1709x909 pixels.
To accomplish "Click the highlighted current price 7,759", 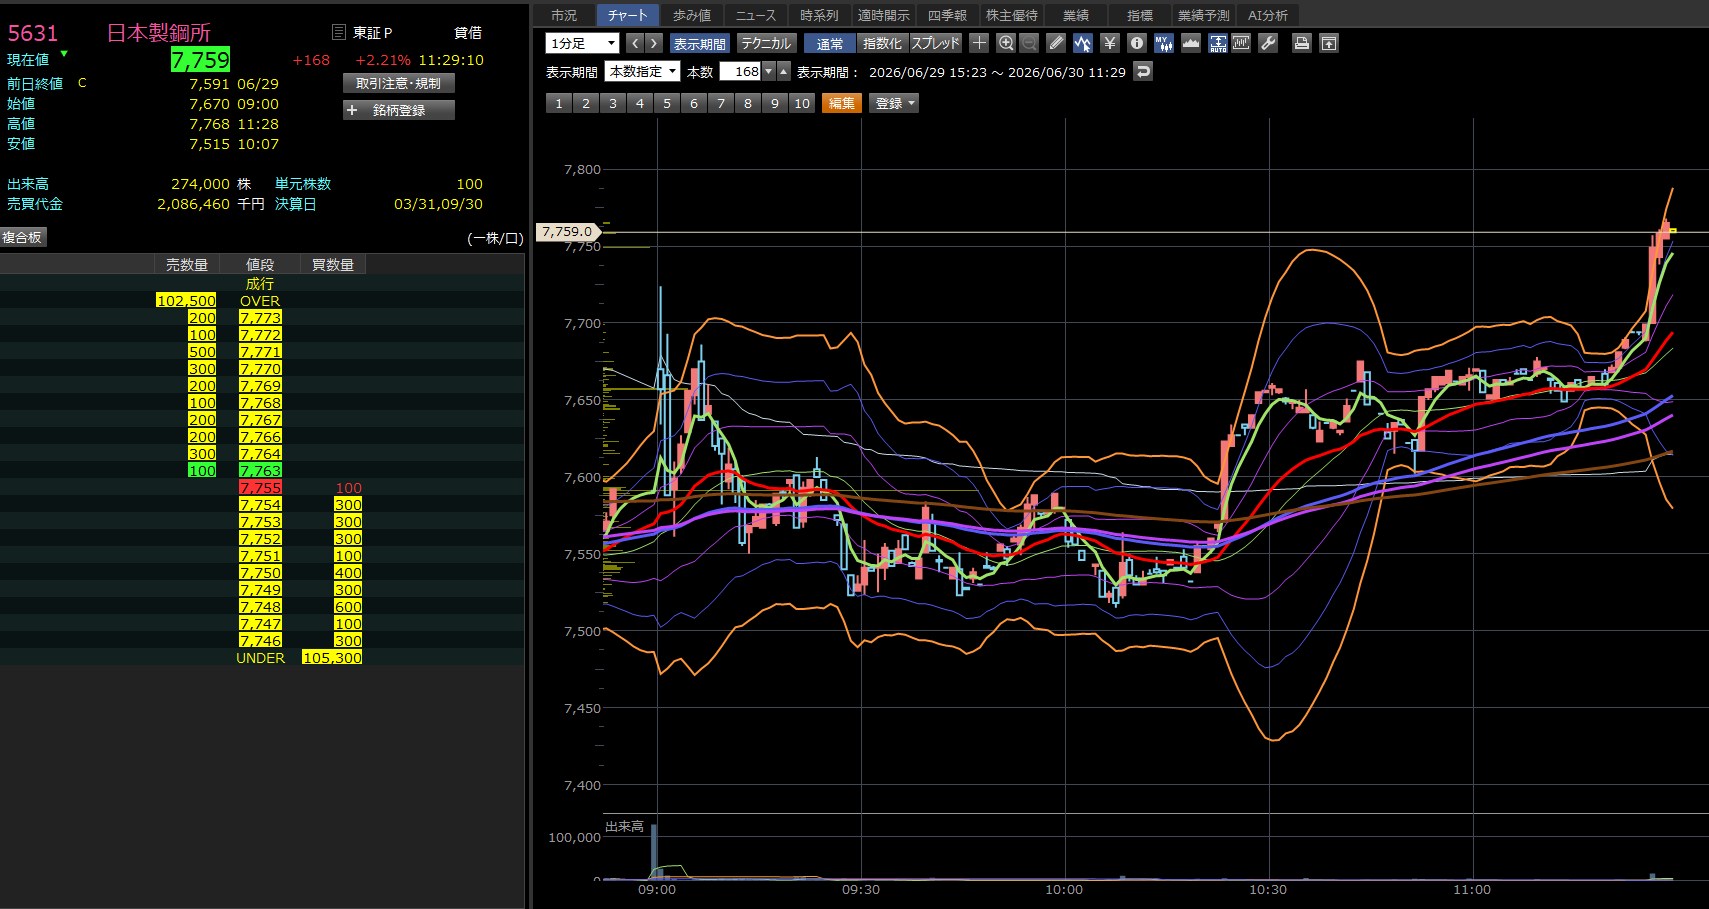I will coord(200,60).
